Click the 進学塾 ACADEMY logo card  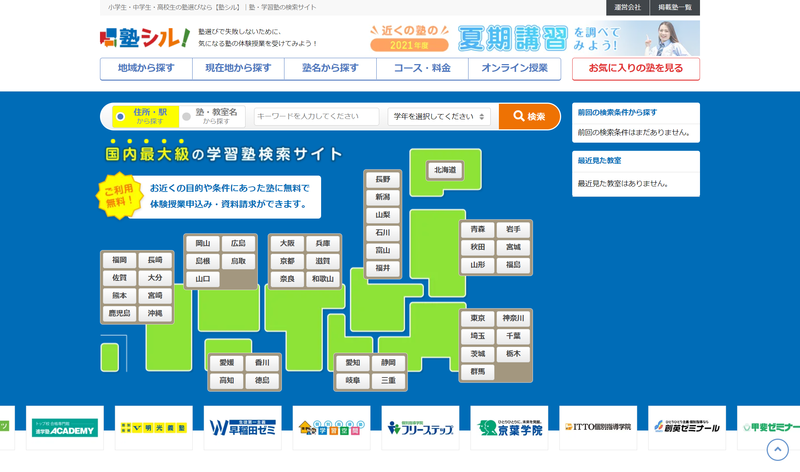[x=65, y=428]
